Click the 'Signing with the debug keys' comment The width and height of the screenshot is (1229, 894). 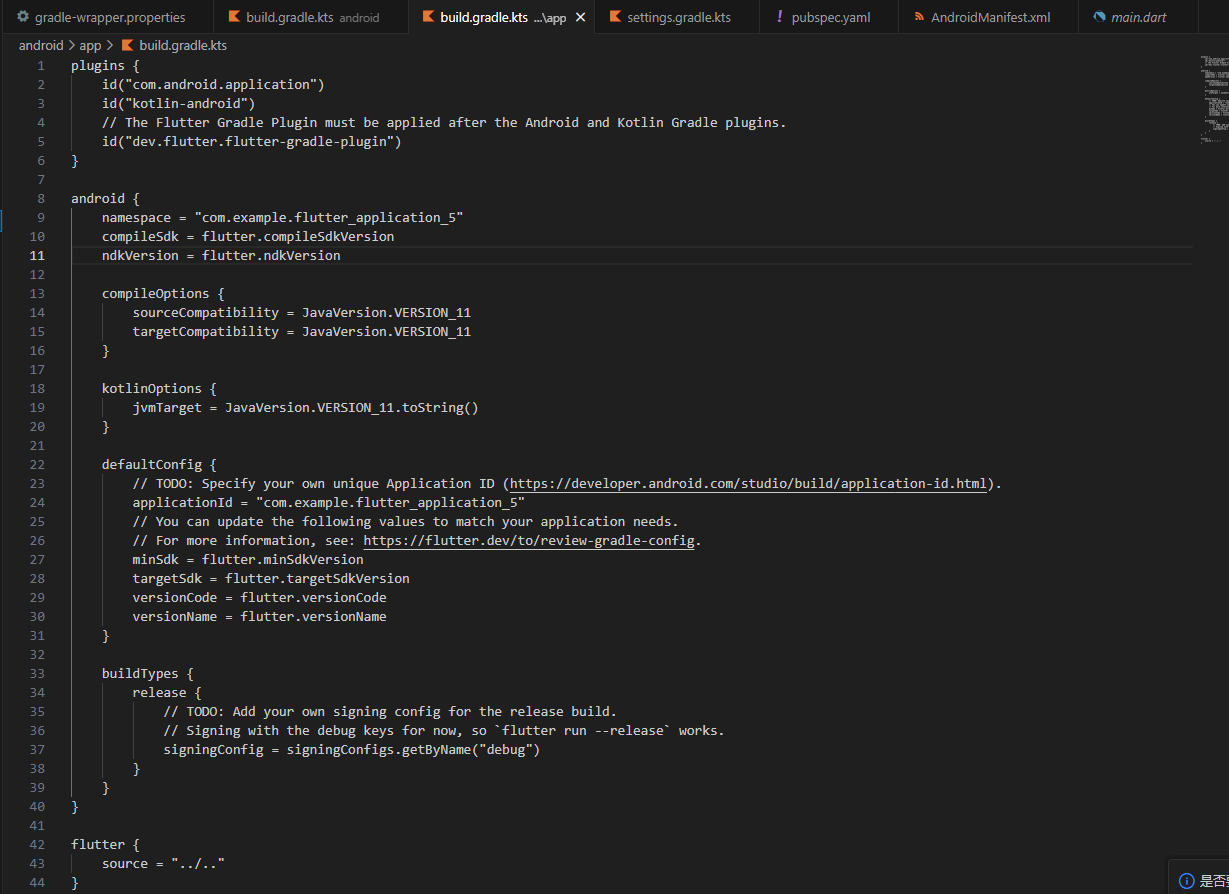[444, 731]
